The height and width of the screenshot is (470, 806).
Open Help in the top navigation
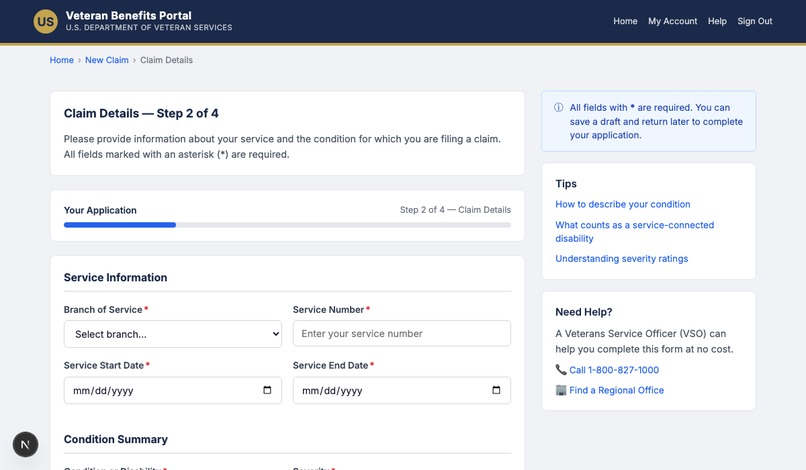pos(717,21)
